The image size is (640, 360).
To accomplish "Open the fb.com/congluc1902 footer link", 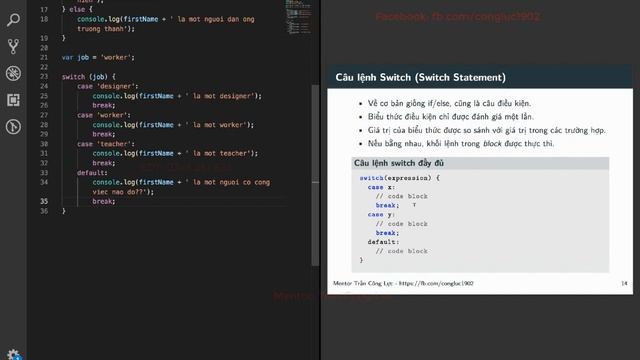I will pos(436,283).
